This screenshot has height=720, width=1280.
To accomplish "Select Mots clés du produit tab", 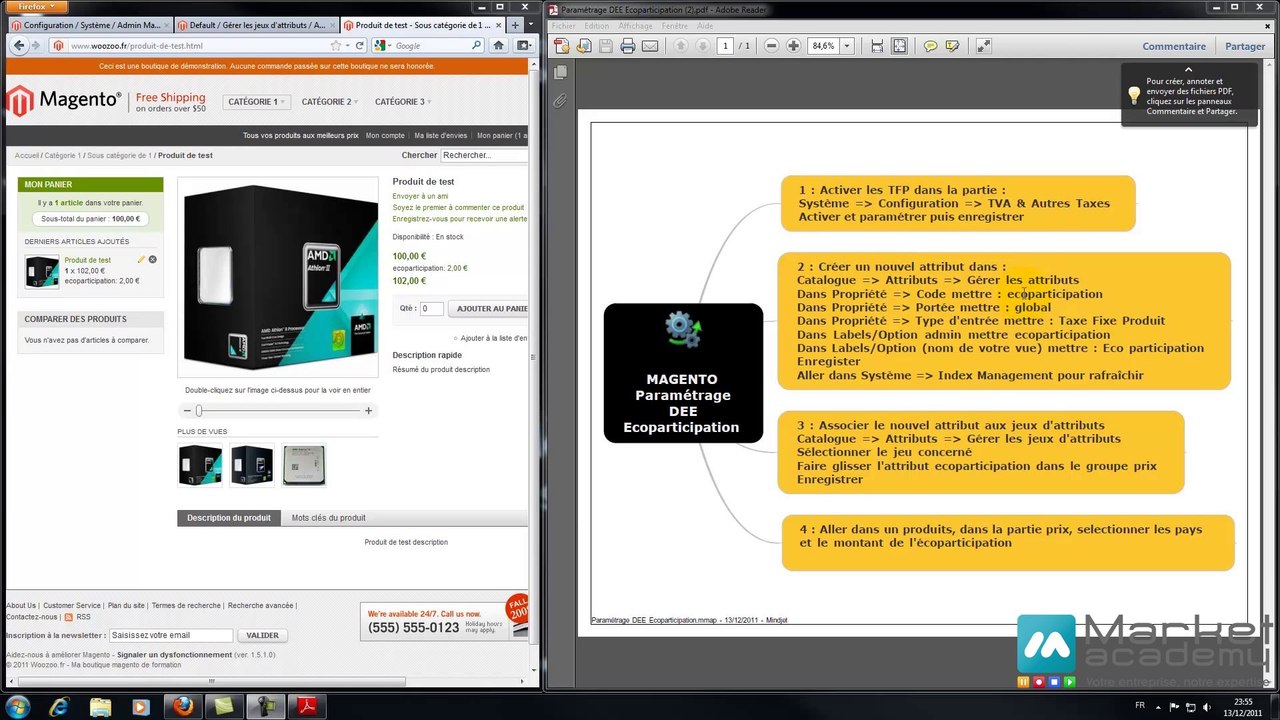I will [x=328, y=518].
